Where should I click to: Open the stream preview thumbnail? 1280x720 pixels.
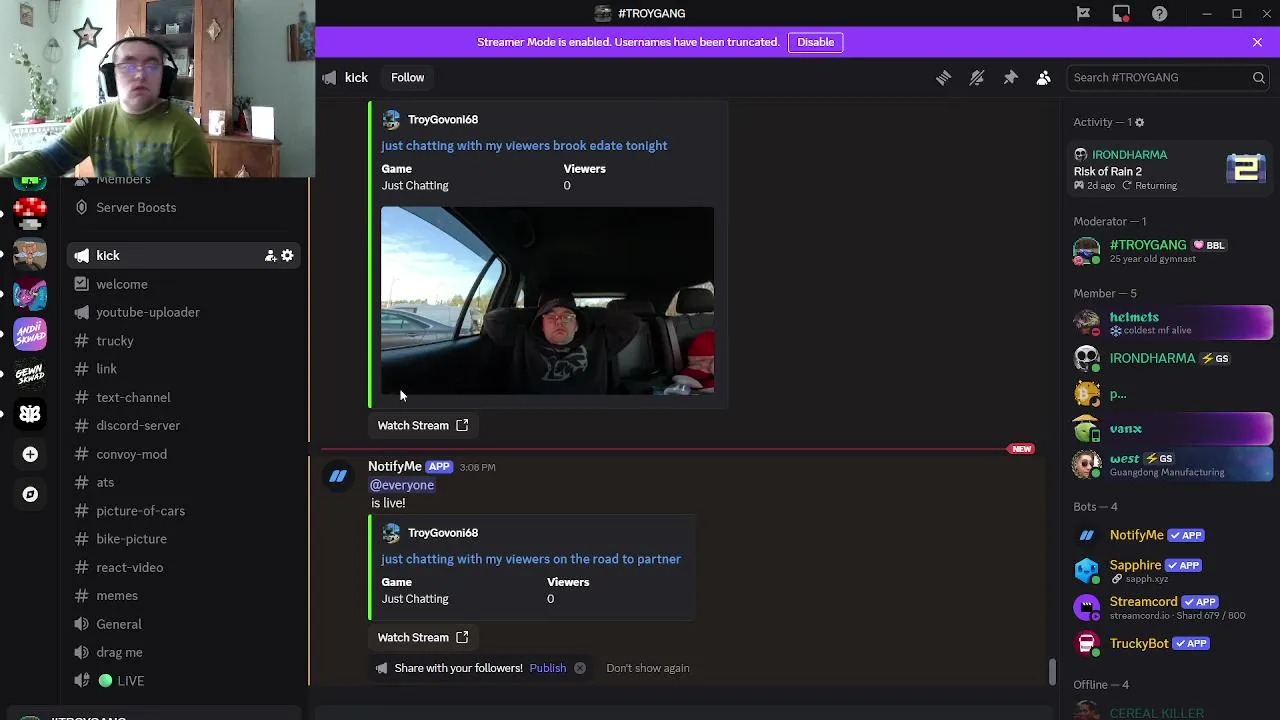tap(547, 300)
